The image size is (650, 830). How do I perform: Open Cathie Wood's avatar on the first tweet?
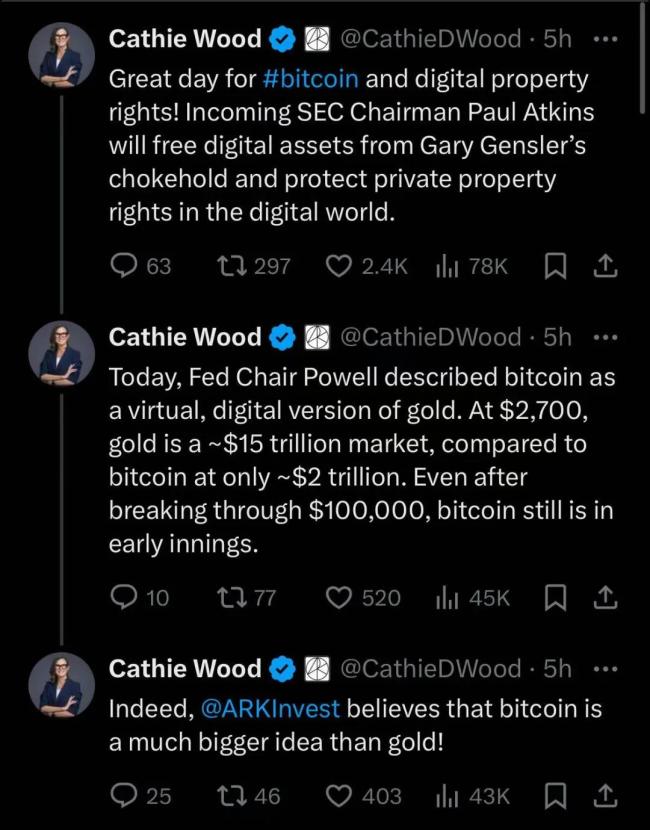61,55
